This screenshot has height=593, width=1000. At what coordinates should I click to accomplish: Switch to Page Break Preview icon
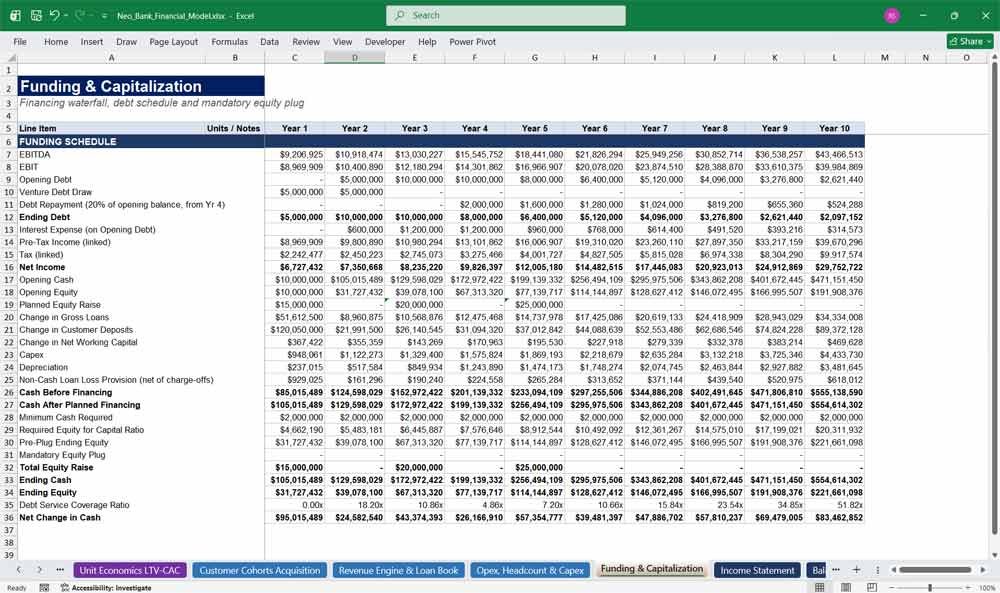click(871, 587)
